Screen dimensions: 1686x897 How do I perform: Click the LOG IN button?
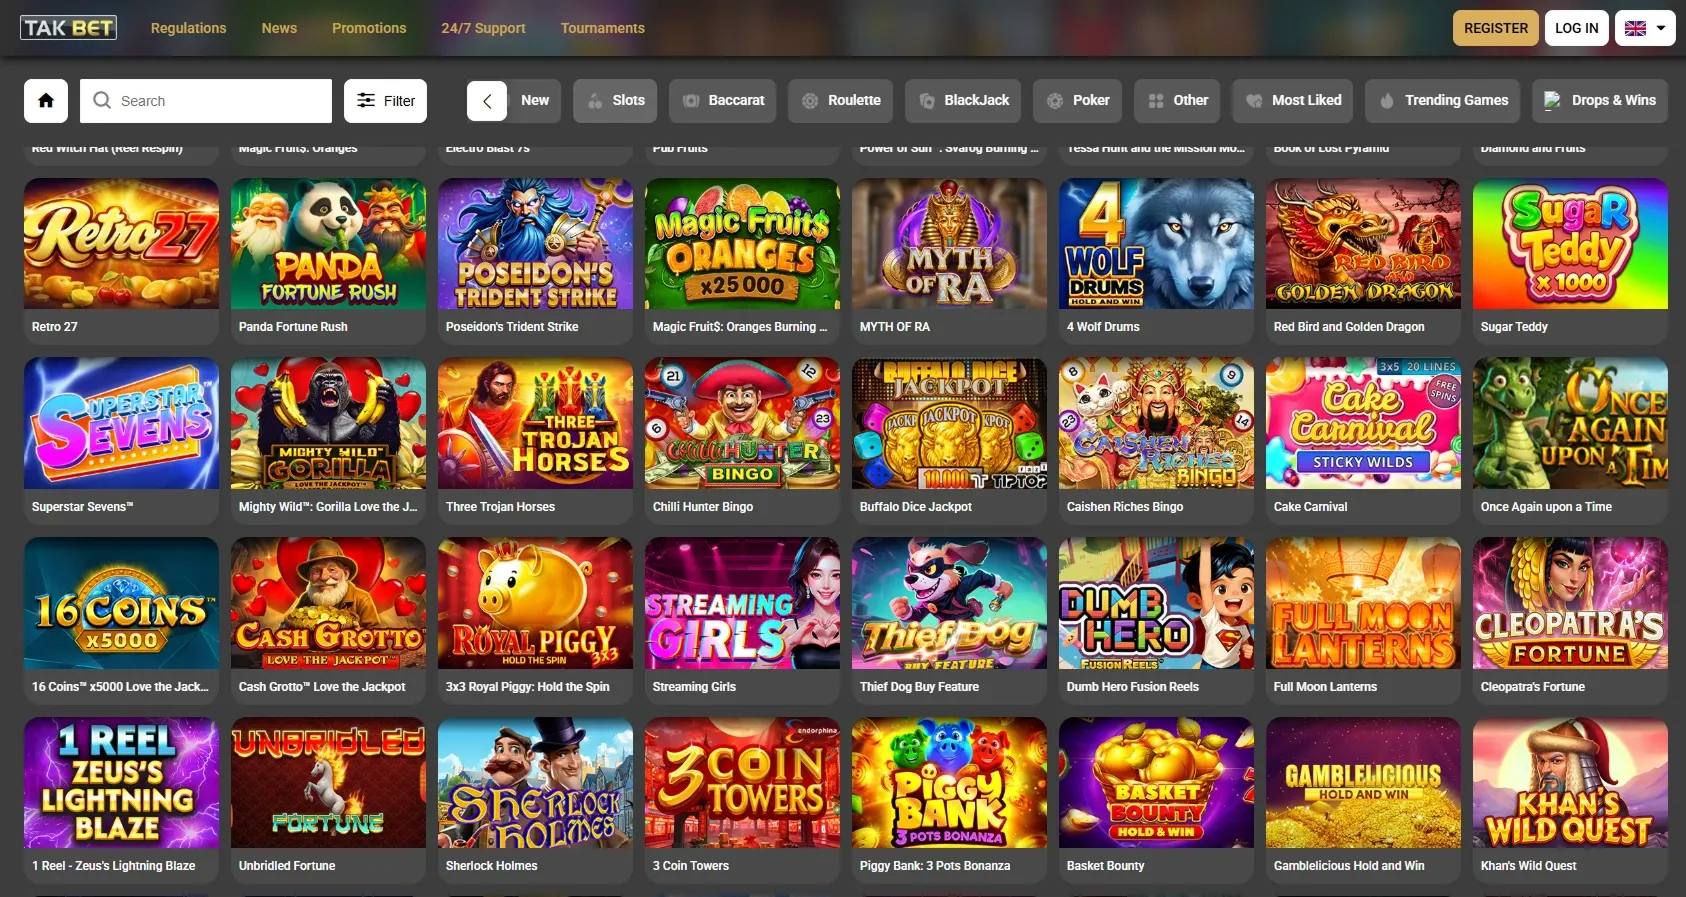click(1576, 28)
